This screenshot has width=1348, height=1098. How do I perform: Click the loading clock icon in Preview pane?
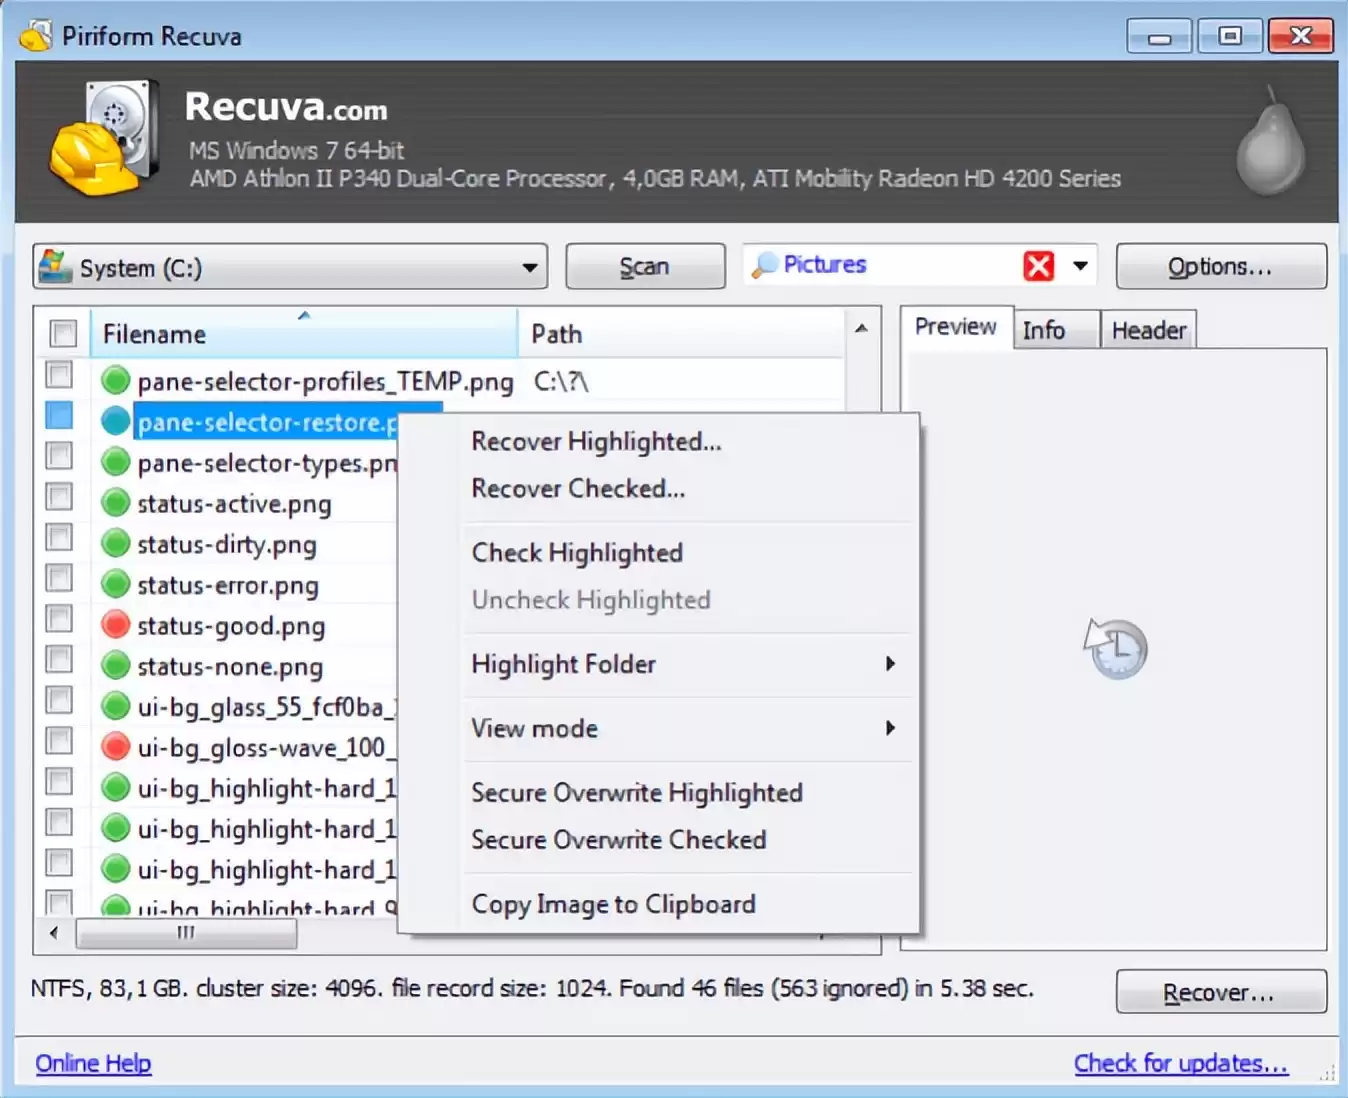[1115, 648]
